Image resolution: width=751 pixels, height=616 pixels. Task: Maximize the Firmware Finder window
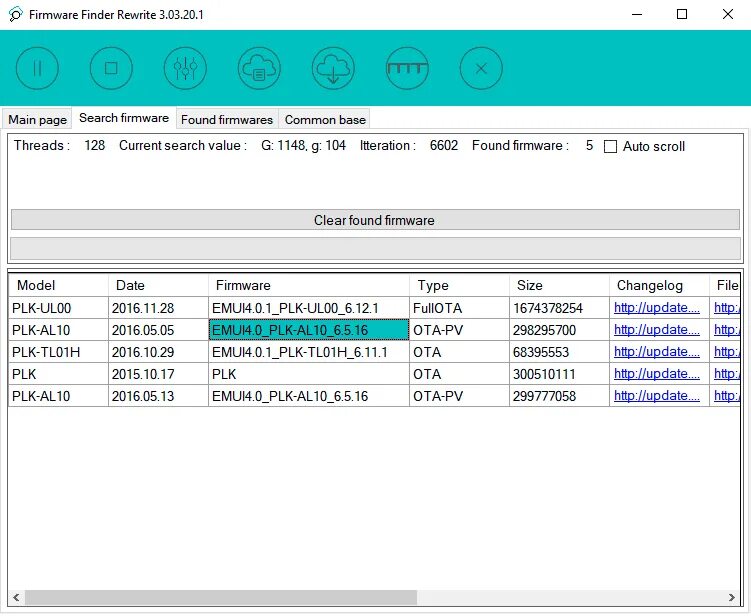[x=682, y=14]
